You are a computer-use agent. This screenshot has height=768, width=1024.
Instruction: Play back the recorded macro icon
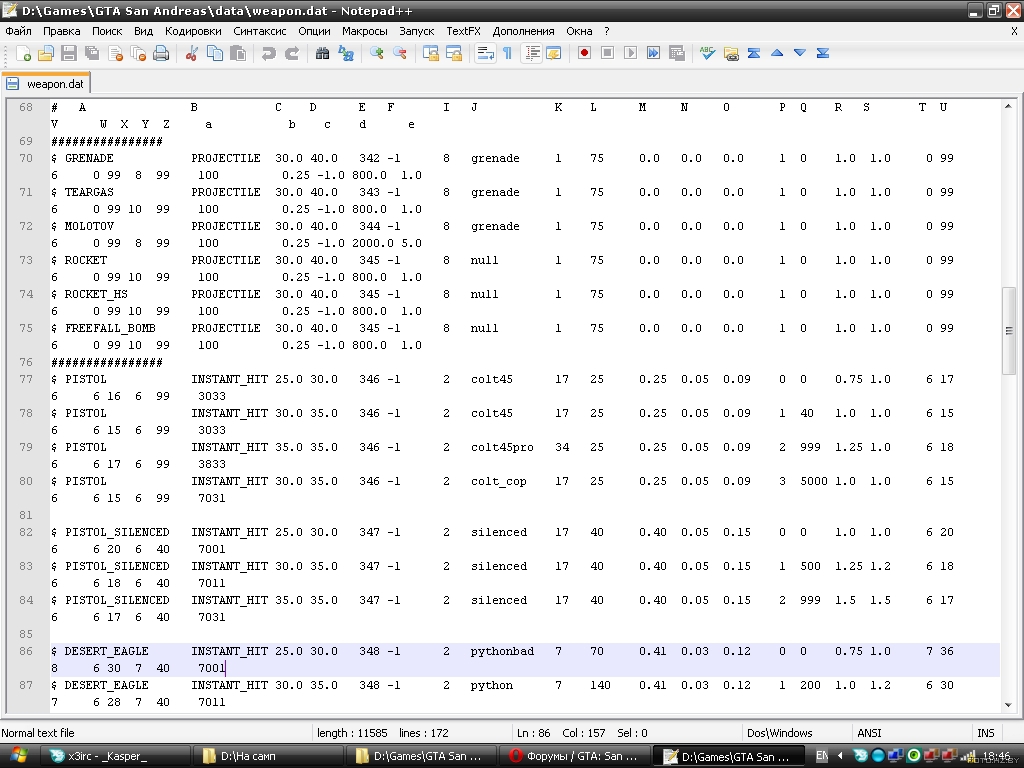pyautogui.click(x=630, y=54)
